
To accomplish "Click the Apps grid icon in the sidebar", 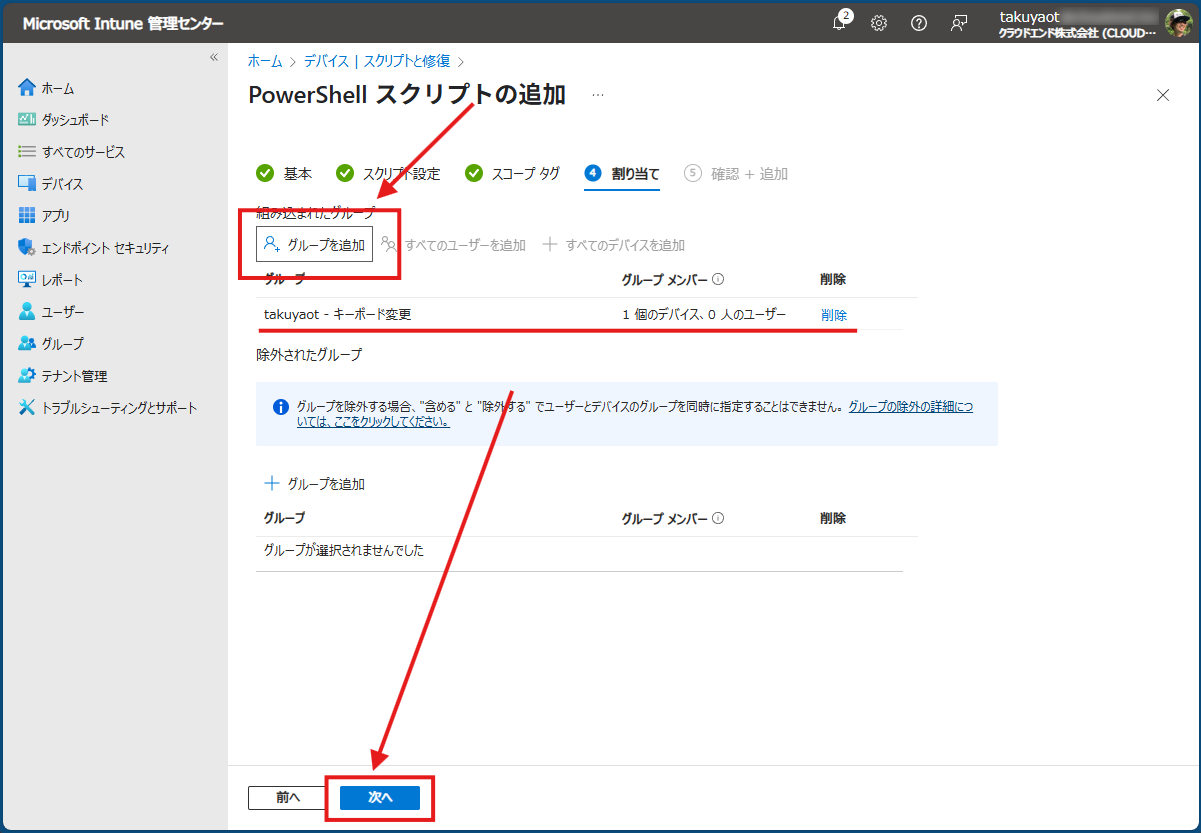I will (27, 216).
